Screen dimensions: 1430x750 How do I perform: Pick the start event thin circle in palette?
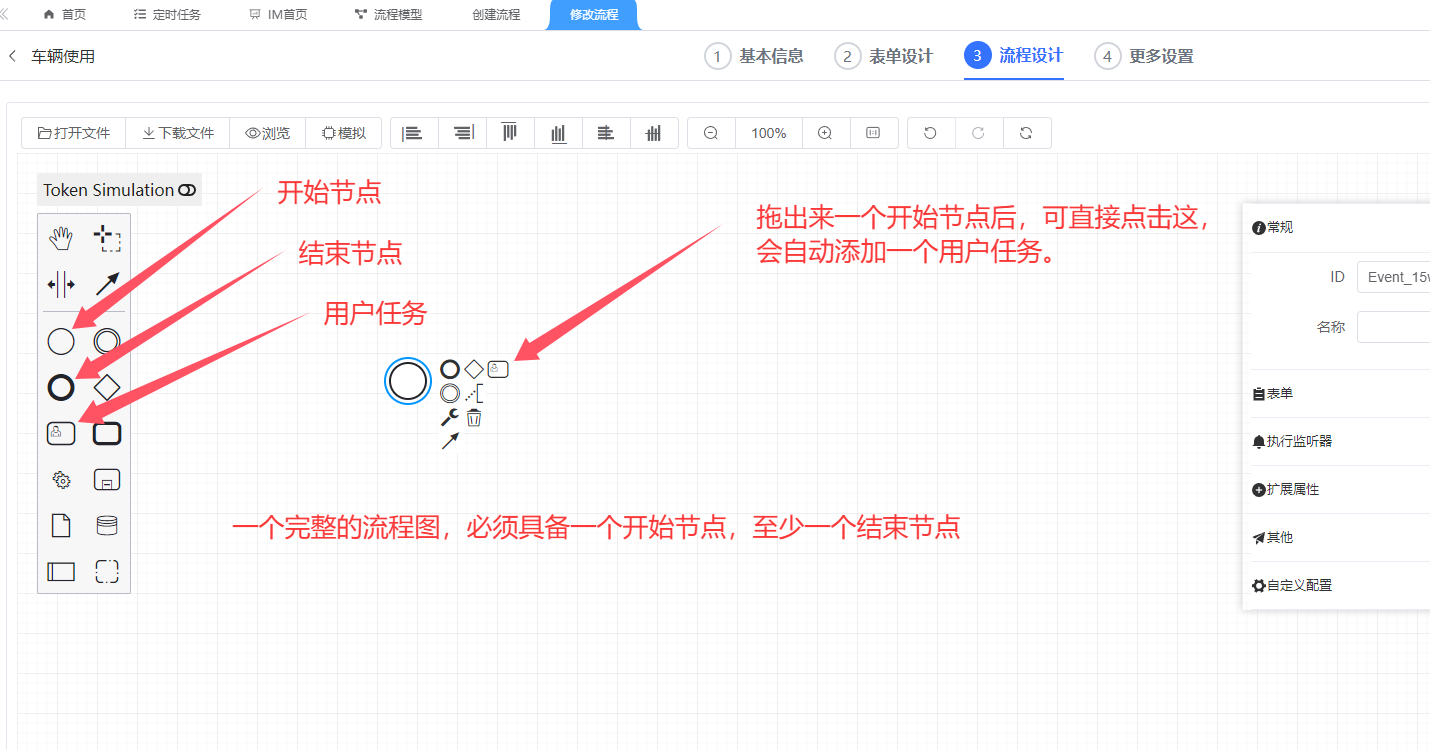[61, 341]
